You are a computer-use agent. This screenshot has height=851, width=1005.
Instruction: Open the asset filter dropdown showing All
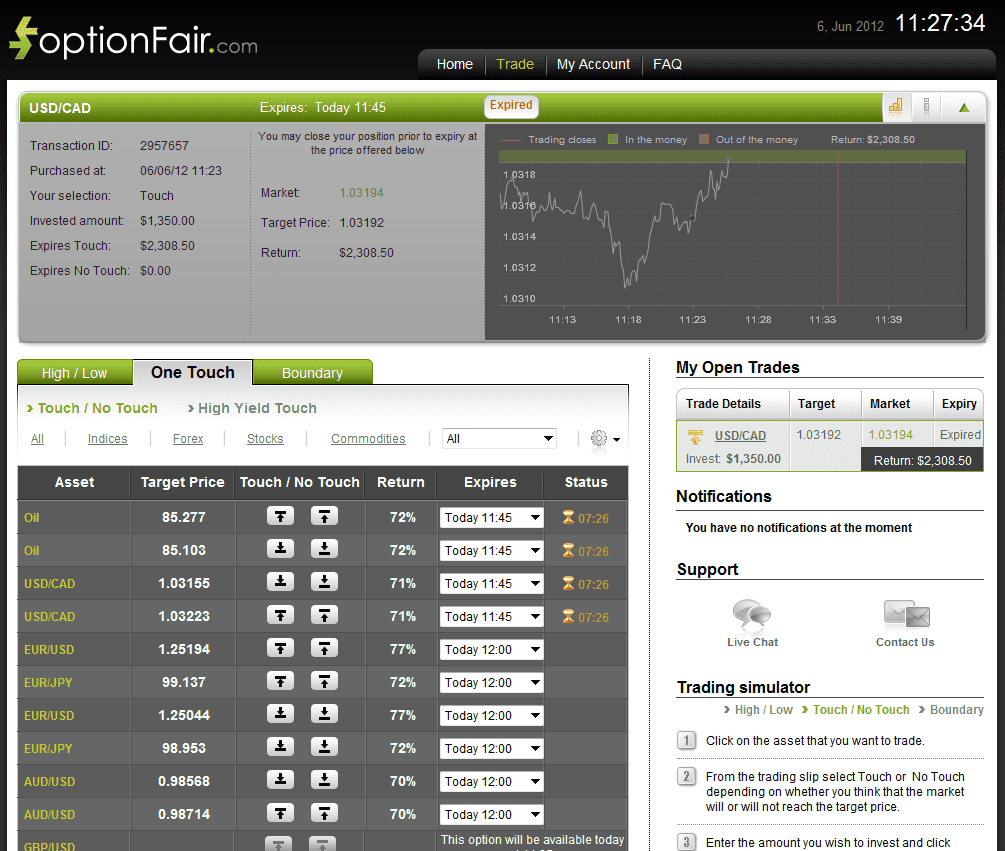tap(499, 438)
